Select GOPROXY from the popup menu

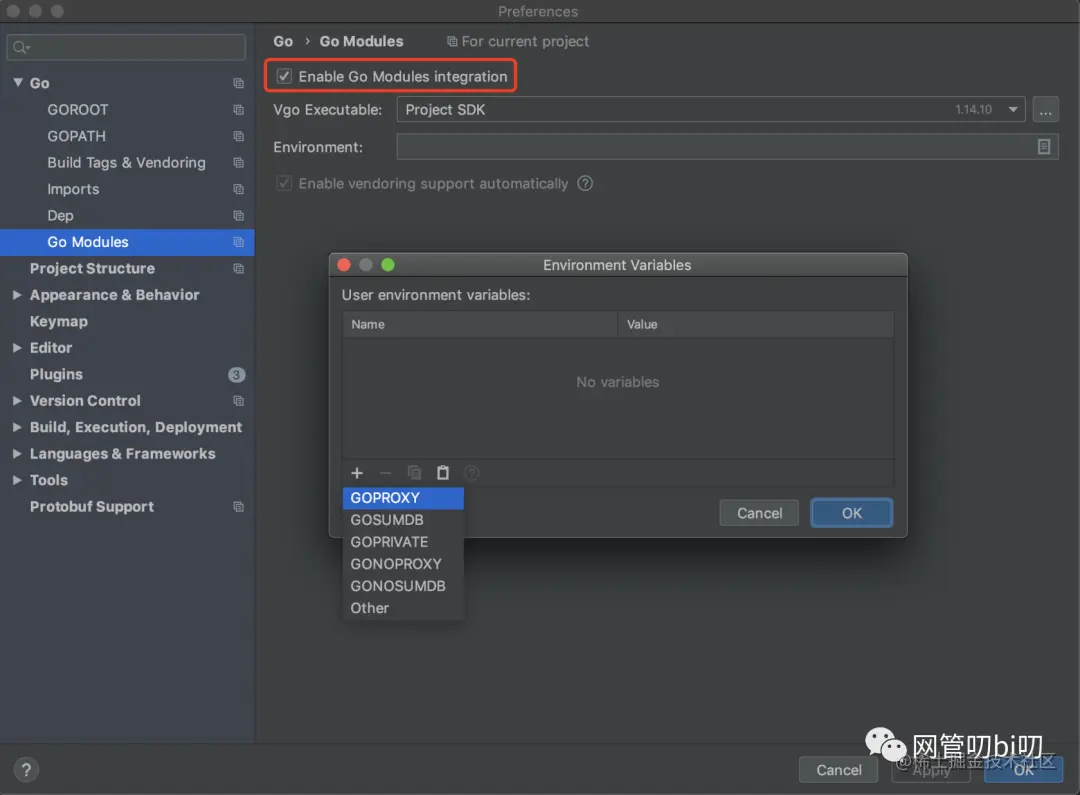point(403,497)
